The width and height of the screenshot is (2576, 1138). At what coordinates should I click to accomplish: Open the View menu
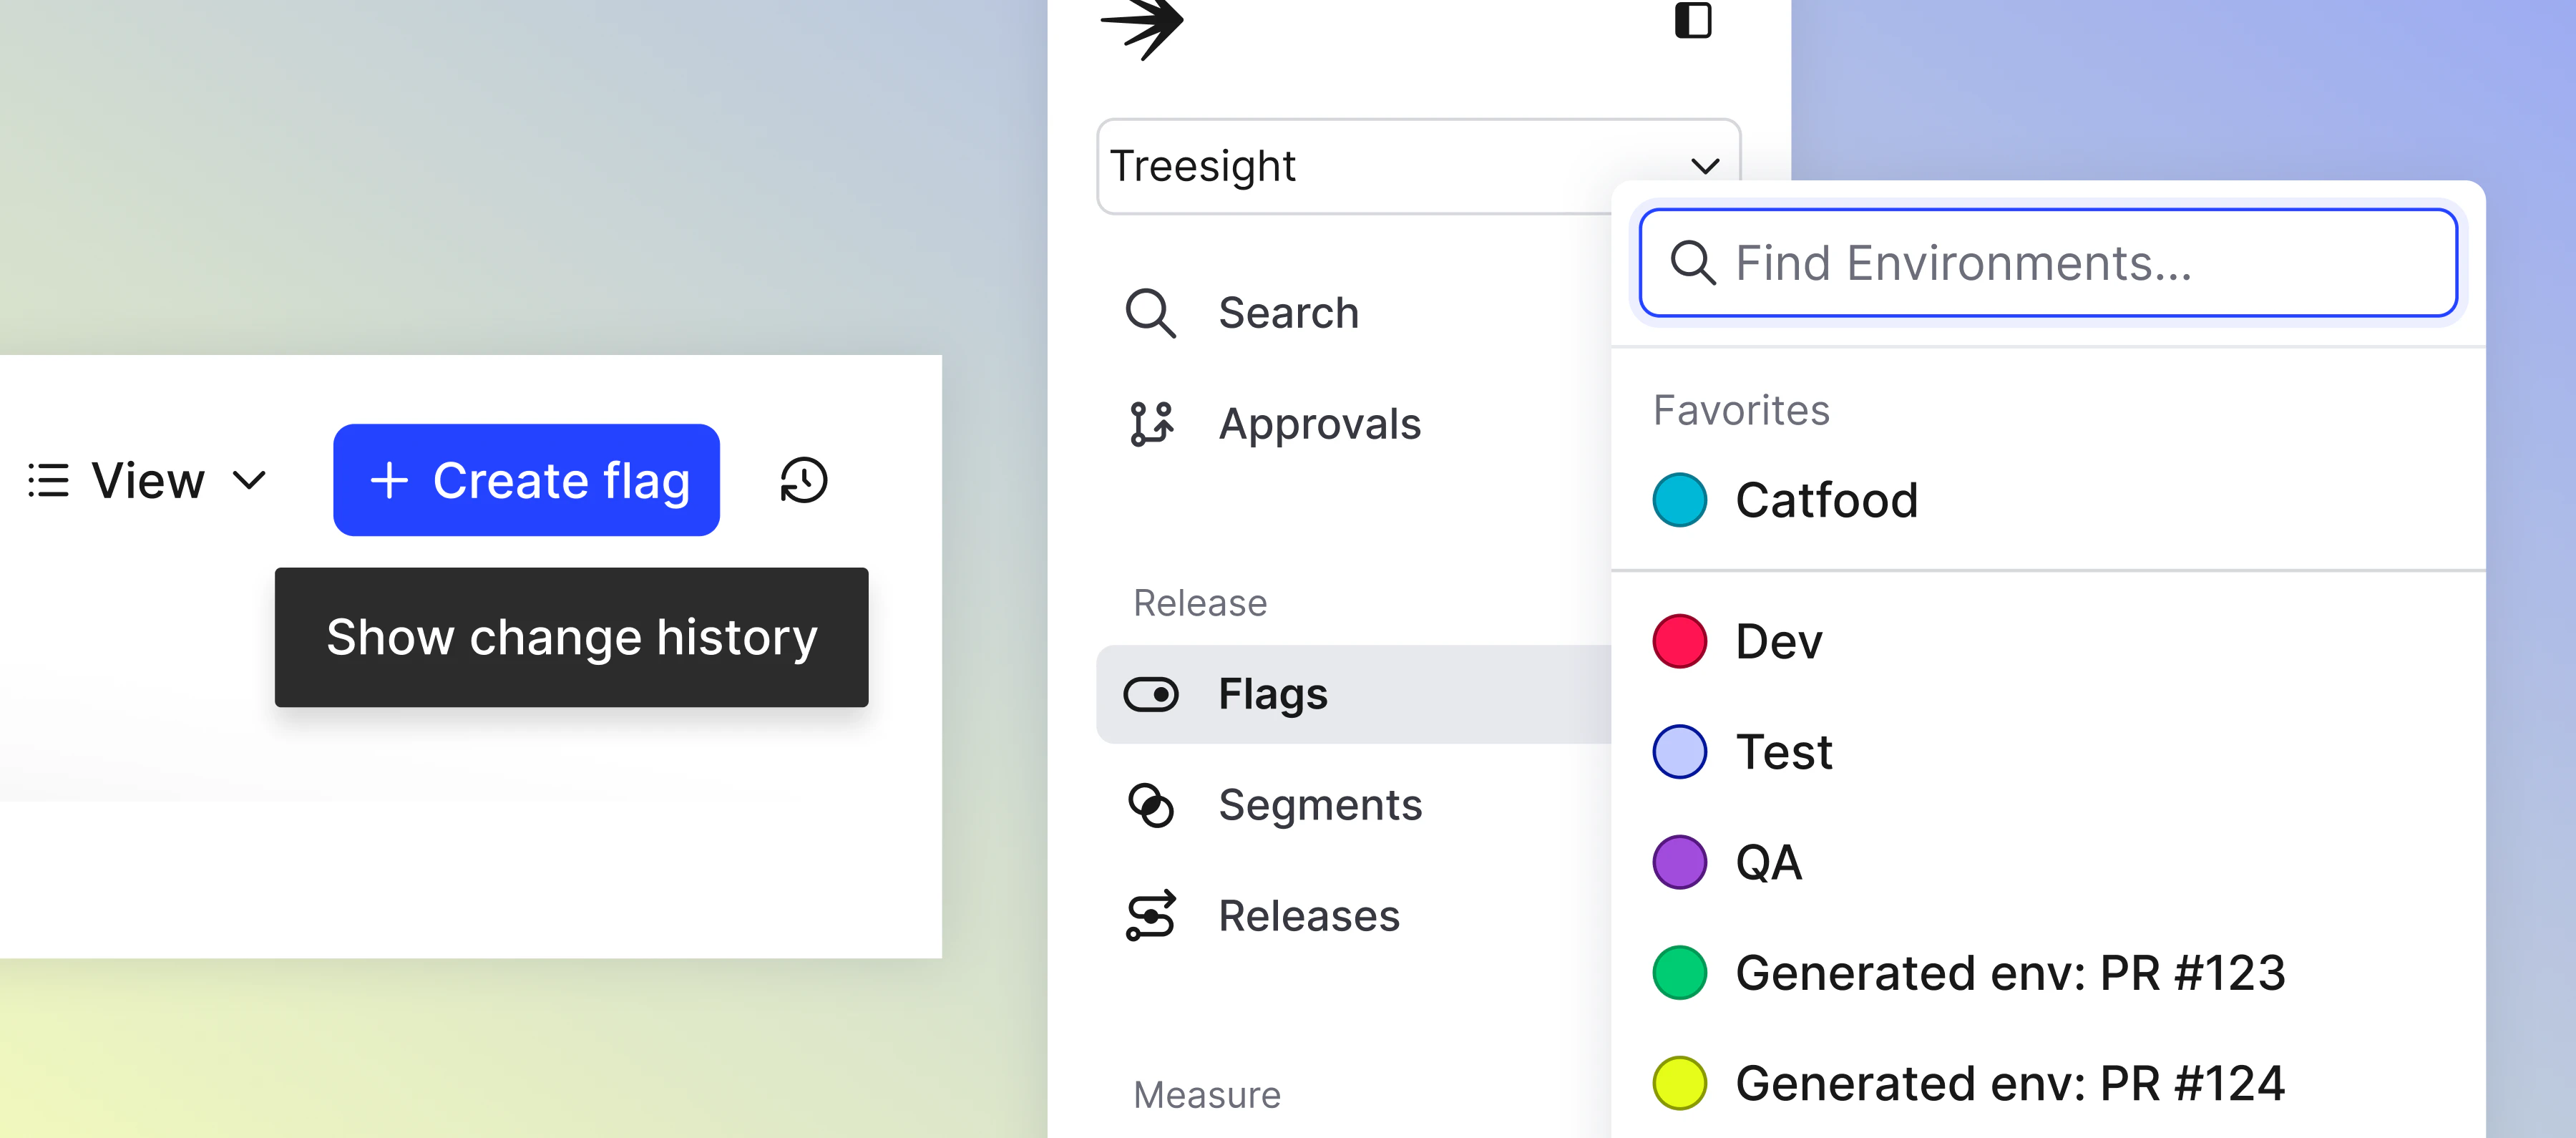pyautogui.click(x=147, y=480)
